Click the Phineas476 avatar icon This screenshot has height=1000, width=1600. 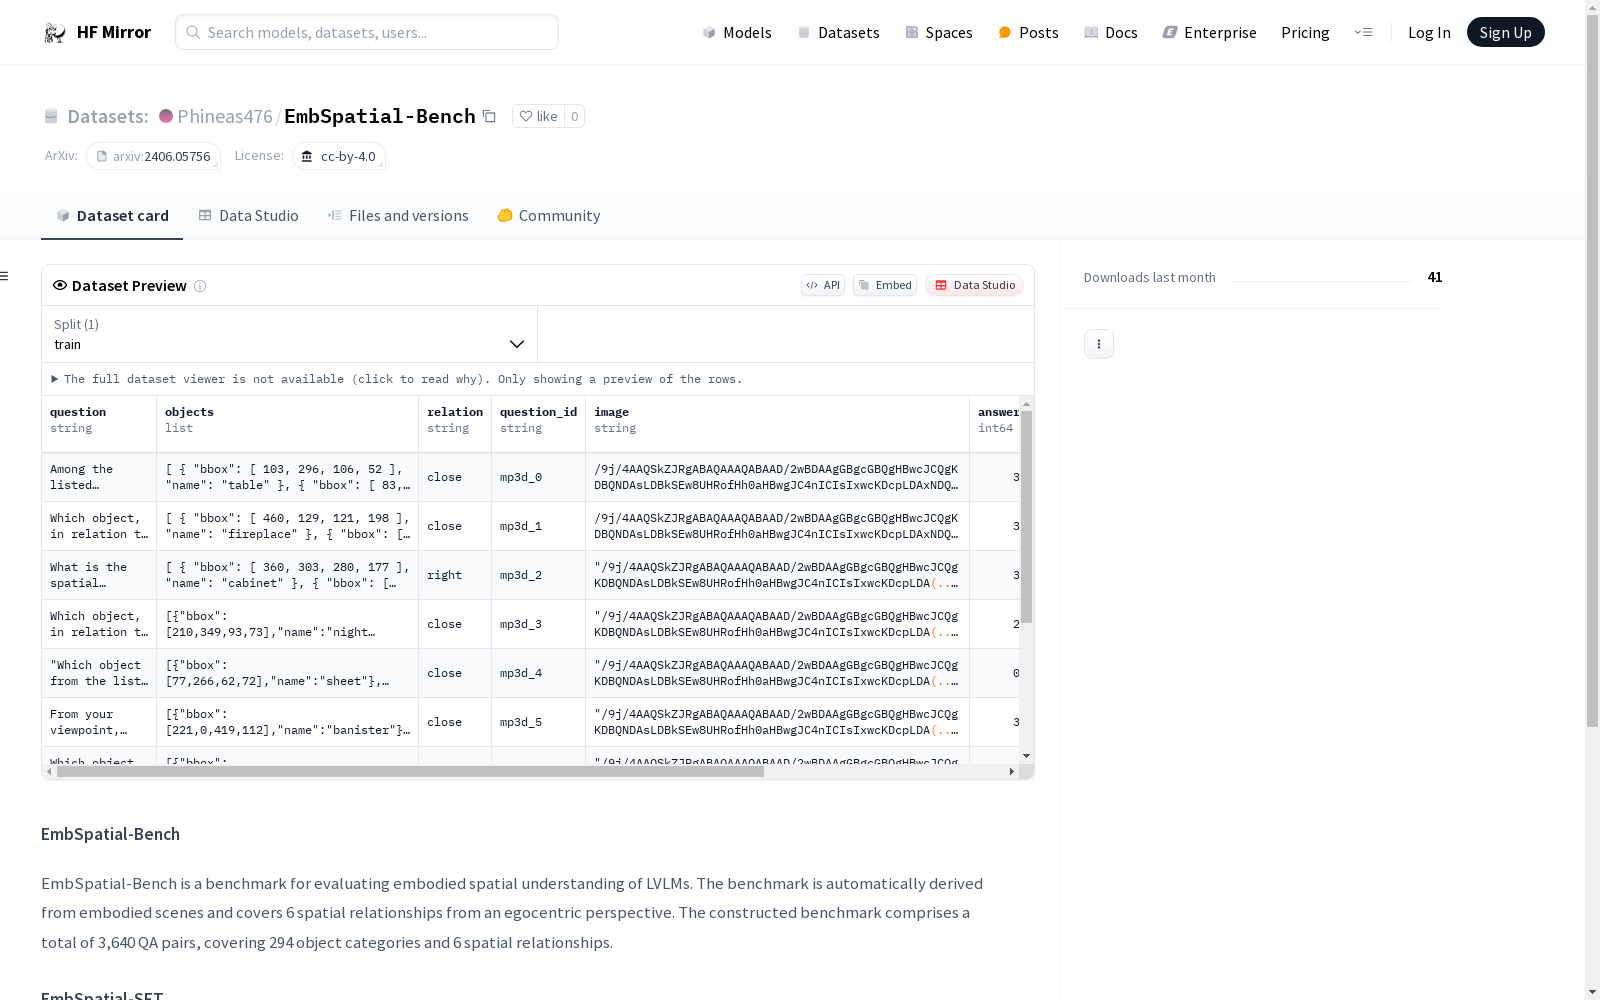[166, 116]
